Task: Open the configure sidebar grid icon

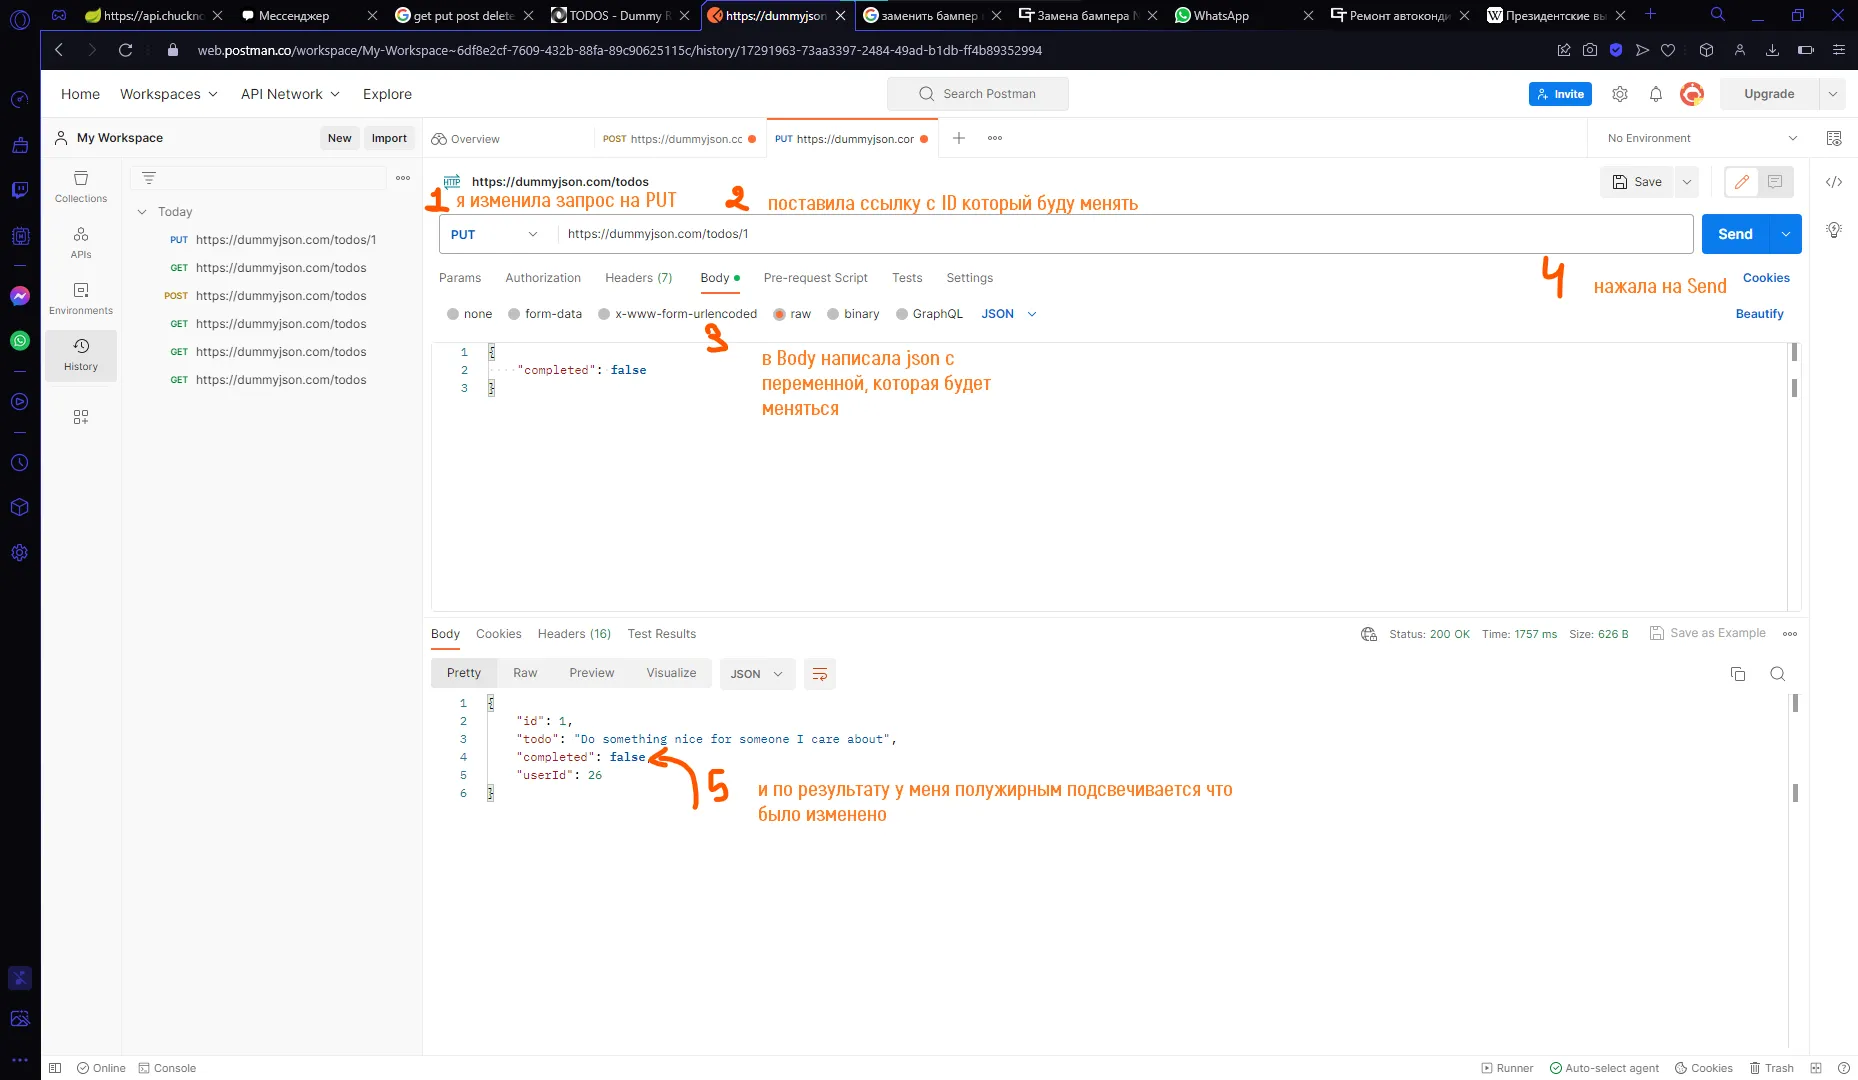Action: (81, 417)
